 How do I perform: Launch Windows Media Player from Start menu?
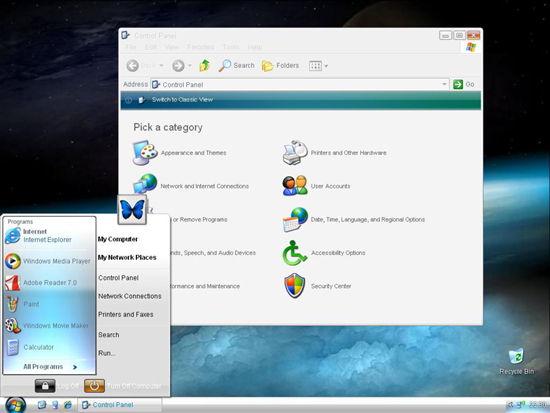49,261
